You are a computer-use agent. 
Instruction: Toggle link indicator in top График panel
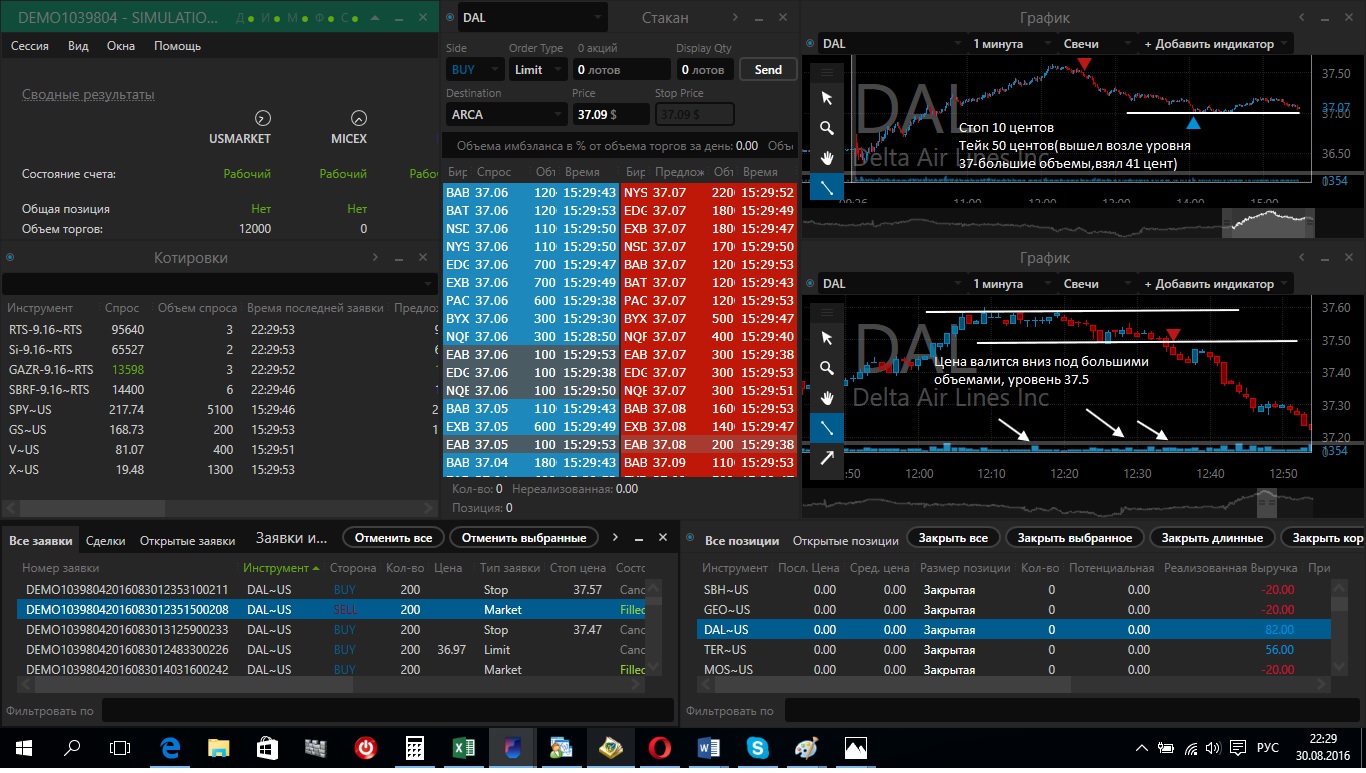click(809, 43)
